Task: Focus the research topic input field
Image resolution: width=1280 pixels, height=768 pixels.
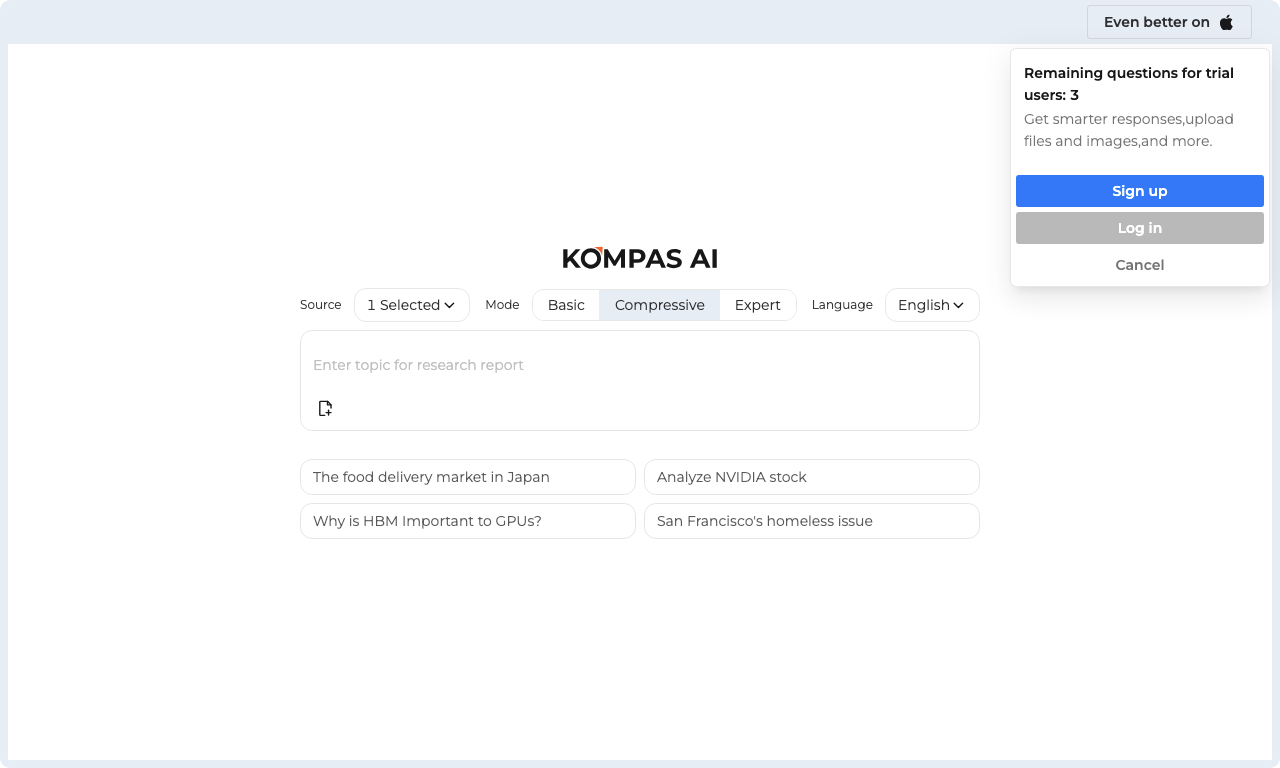Action: [640, 365]
